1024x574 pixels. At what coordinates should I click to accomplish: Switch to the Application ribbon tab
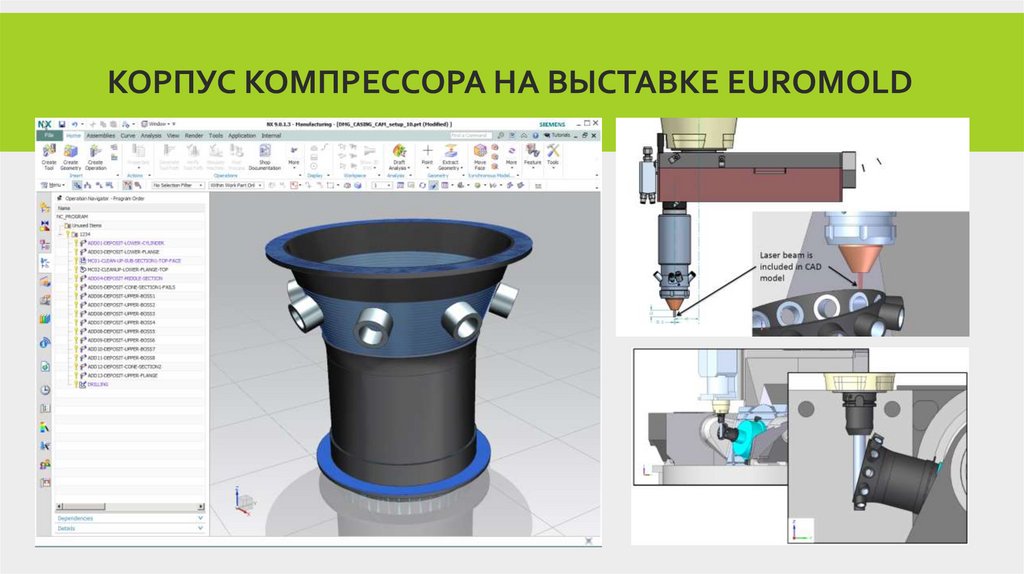pyautogui.click(x=242, y=136)
